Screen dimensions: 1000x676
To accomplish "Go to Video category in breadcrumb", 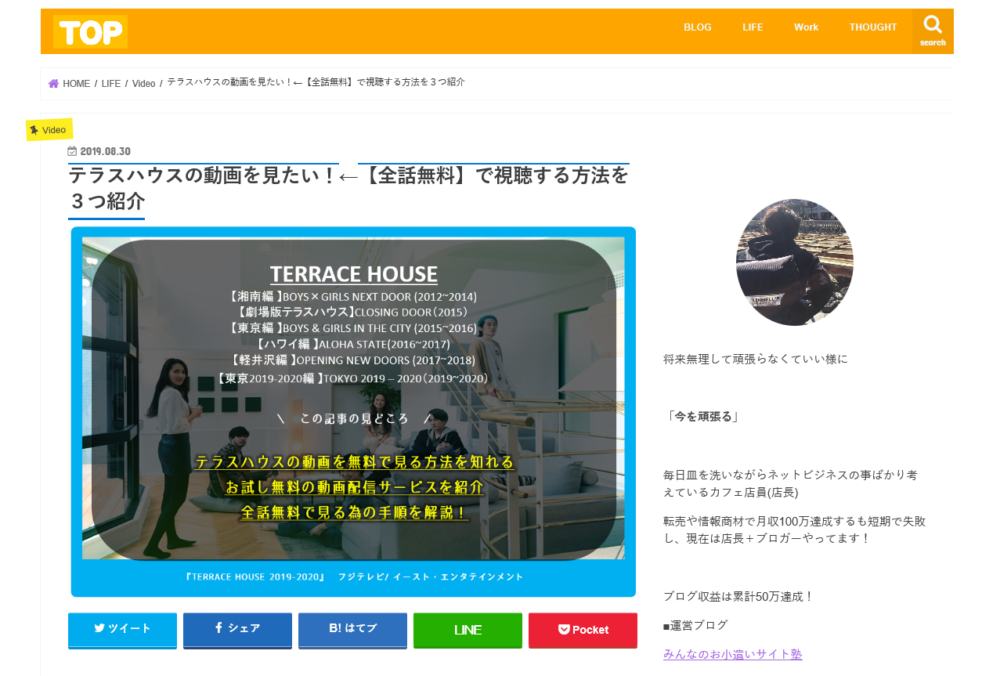I will point(143,84).
